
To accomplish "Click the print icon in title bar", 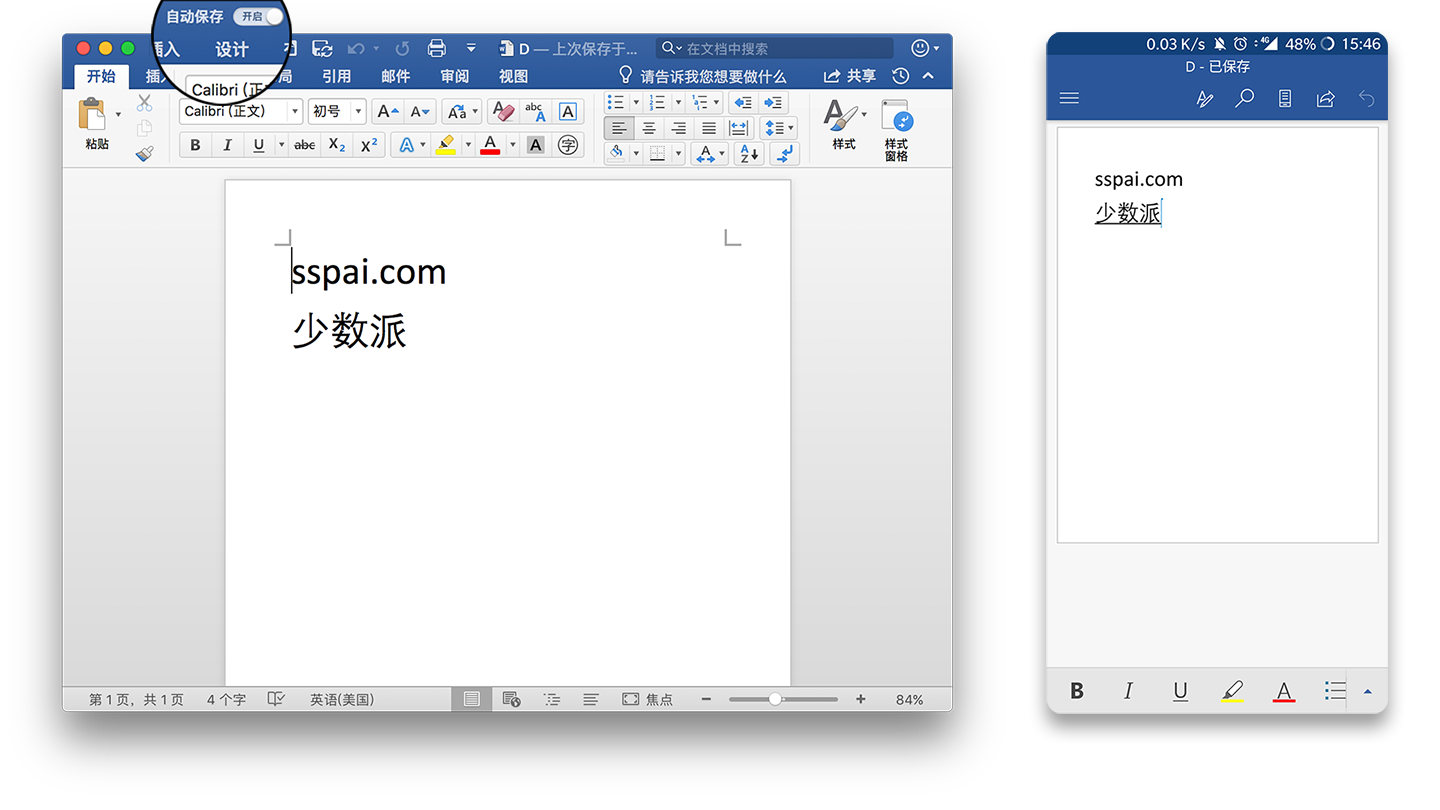I will pos(436,48).
